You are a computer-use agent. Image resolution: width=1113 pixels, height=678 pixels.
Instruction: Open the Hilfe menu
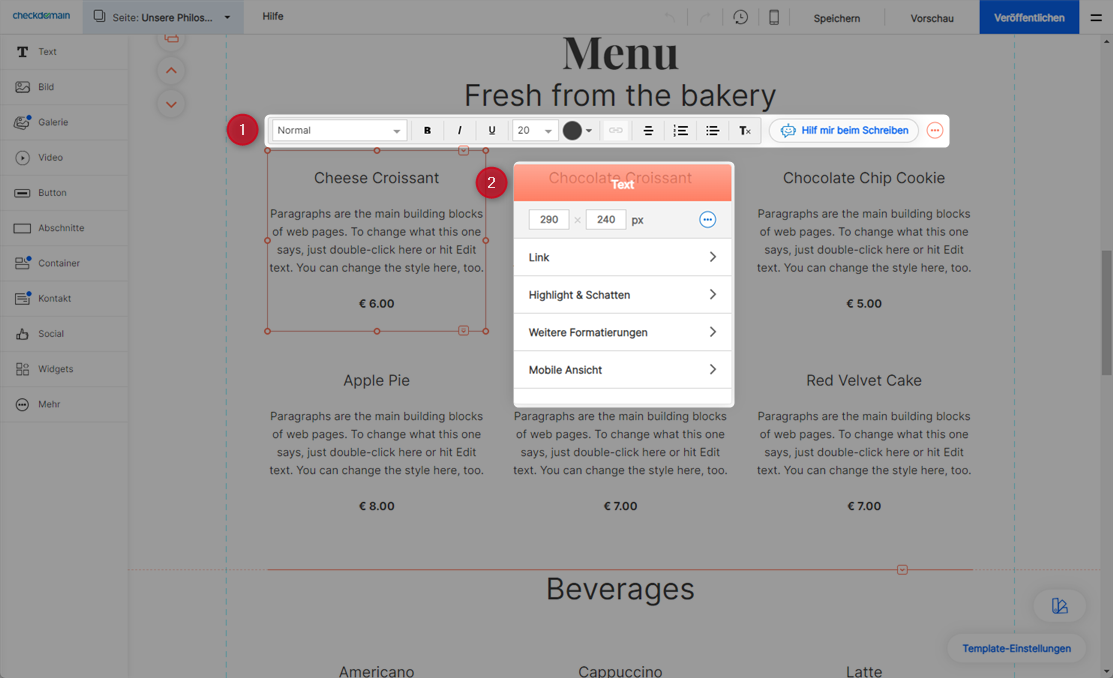click(x=273, y=17)
